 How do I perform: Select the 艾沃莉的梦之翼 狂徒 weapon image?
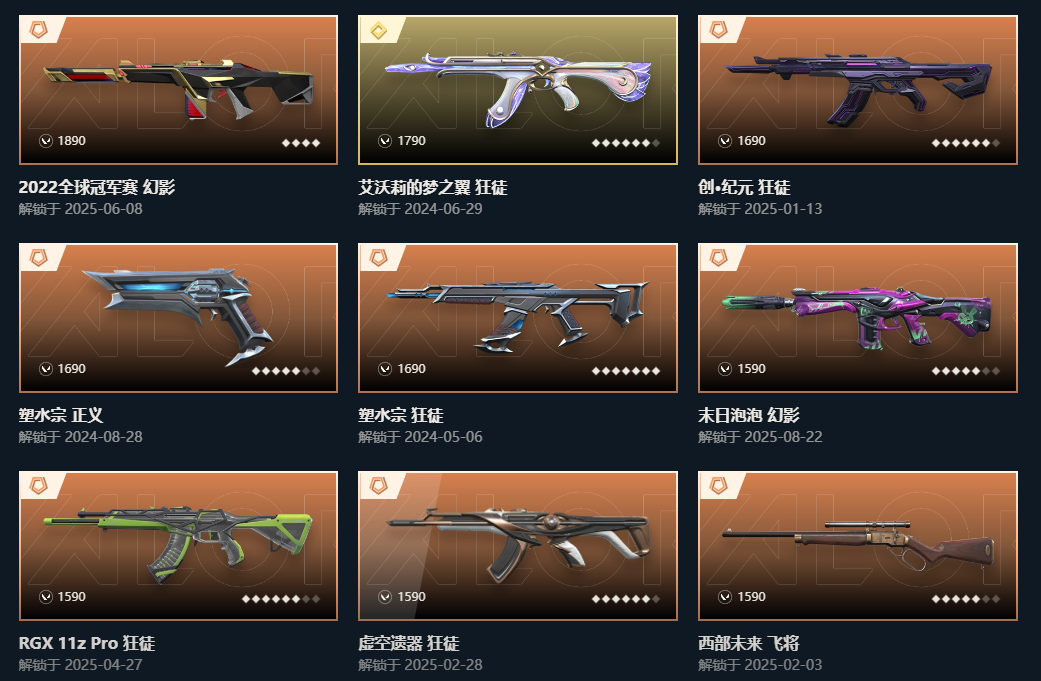(518, 90)
